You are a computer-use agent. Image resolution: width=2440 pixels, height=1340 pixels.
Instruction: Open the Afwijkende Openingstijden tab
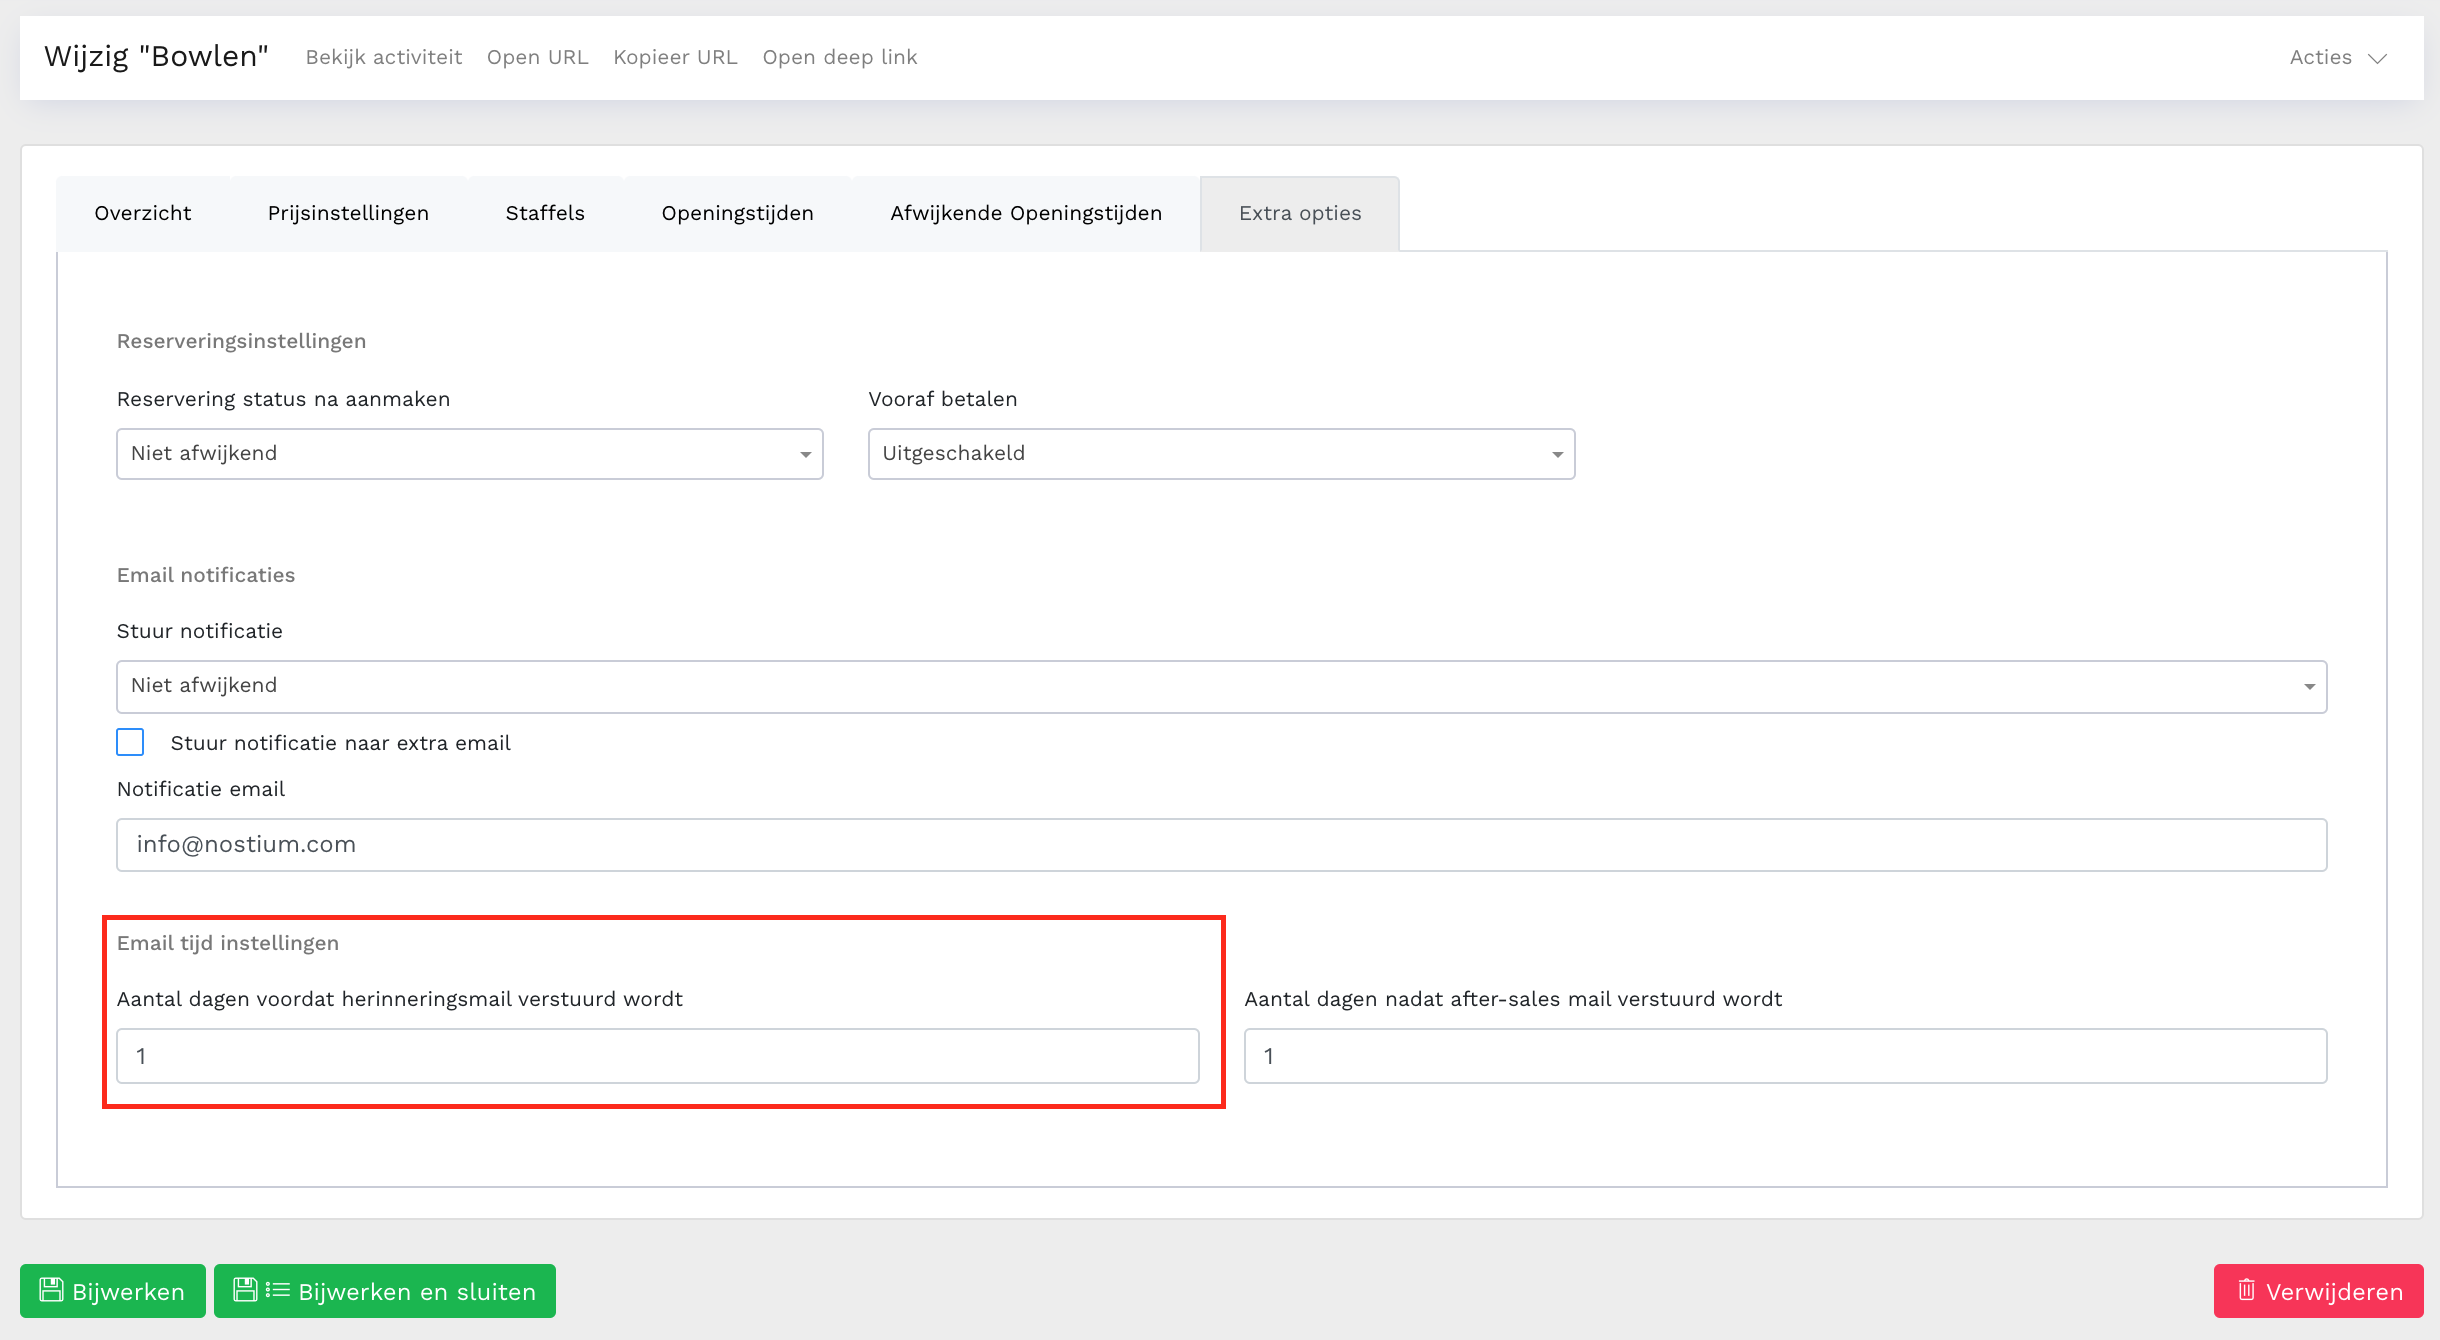pyautogui.click(x=1026, y=213)
